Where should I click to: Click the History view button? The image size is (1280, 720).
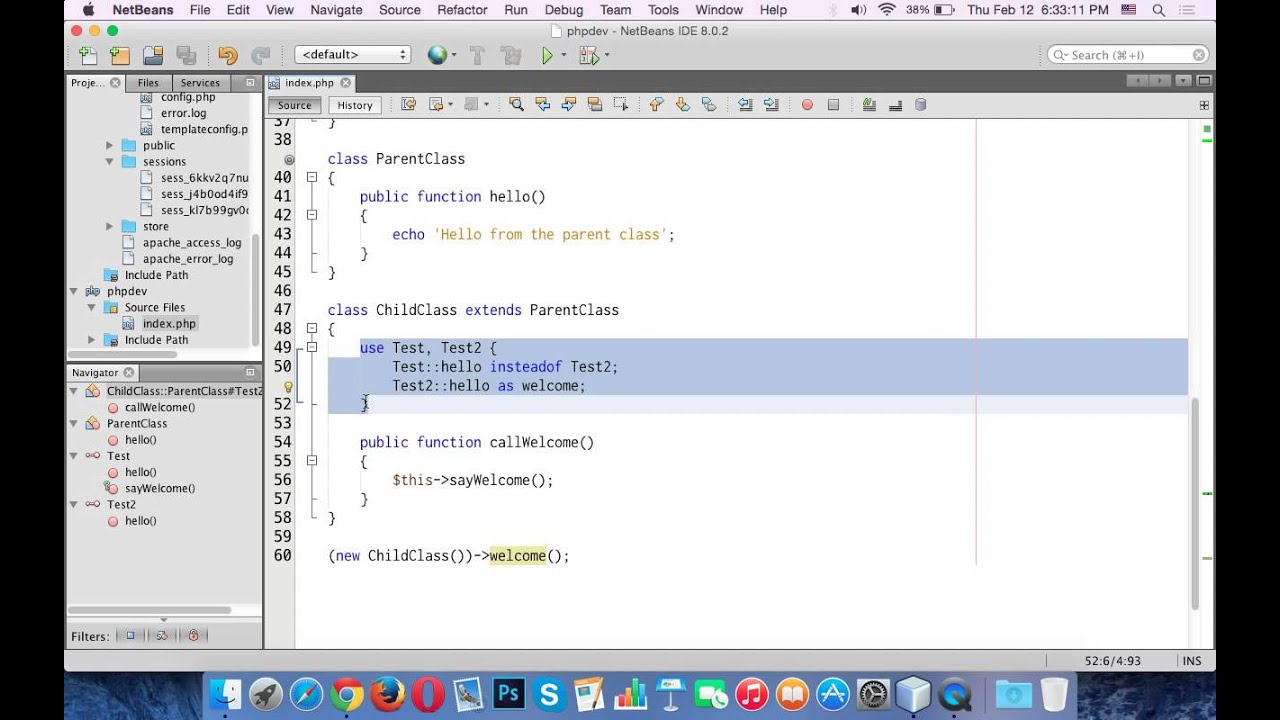[355, 105]
